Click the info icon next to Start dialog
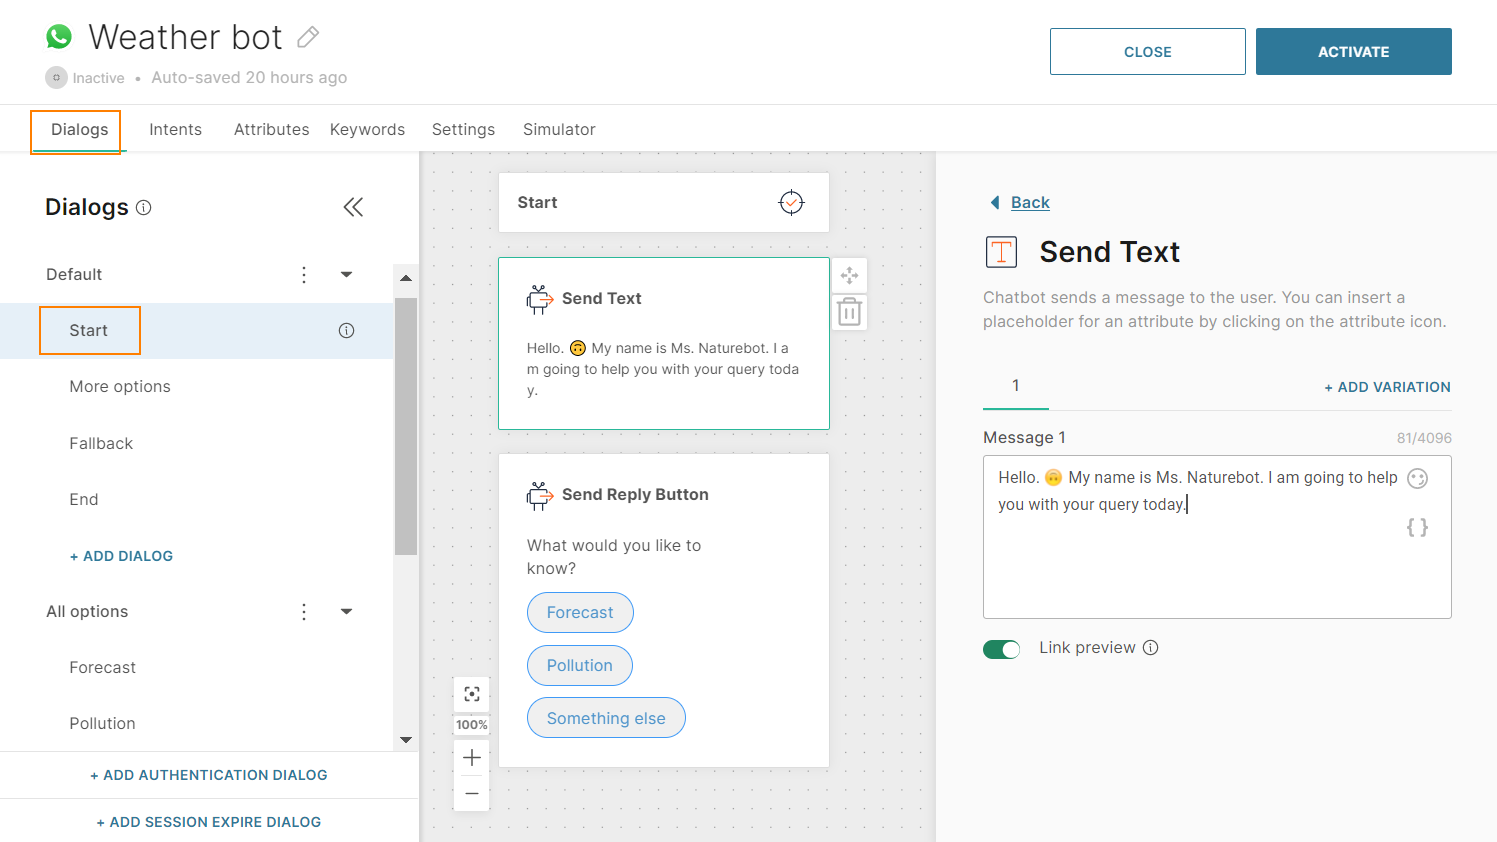Image resolution: width=1497 pixels, height=842 pixels. click(346, 331)
